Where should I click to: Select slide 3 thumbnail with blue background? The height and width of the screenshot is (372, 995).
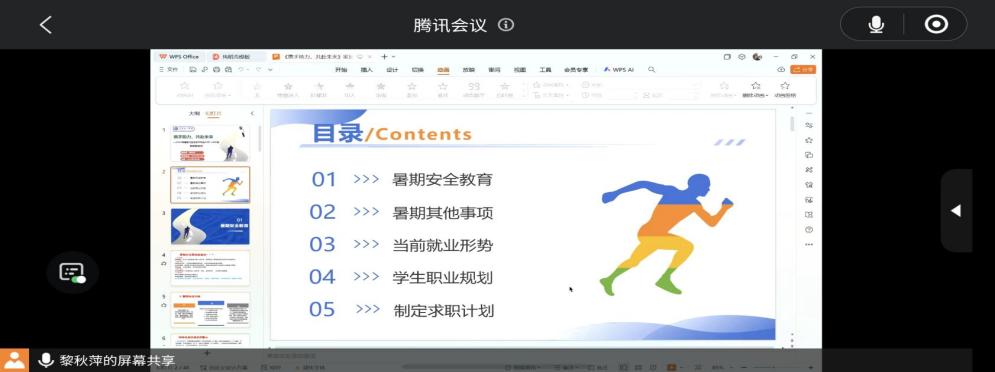point(210,226)
